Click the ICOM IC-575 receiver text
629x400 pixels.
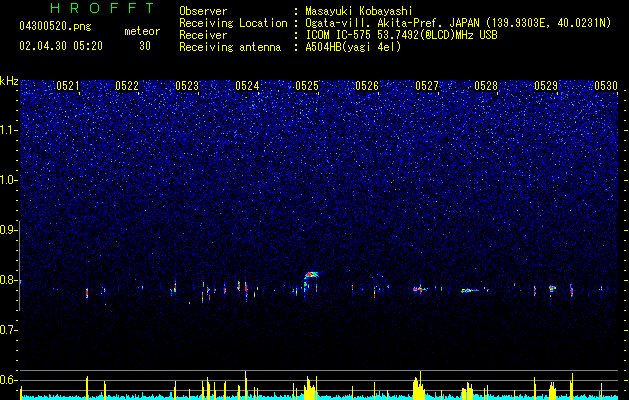[x=401, y=35]
